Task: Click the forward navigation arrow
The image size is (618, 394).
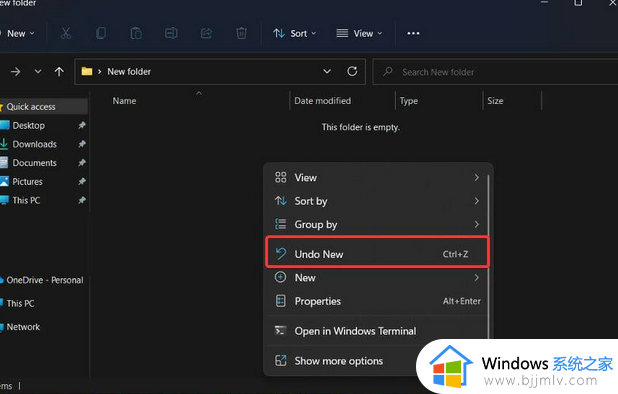Action: [15, 72]
